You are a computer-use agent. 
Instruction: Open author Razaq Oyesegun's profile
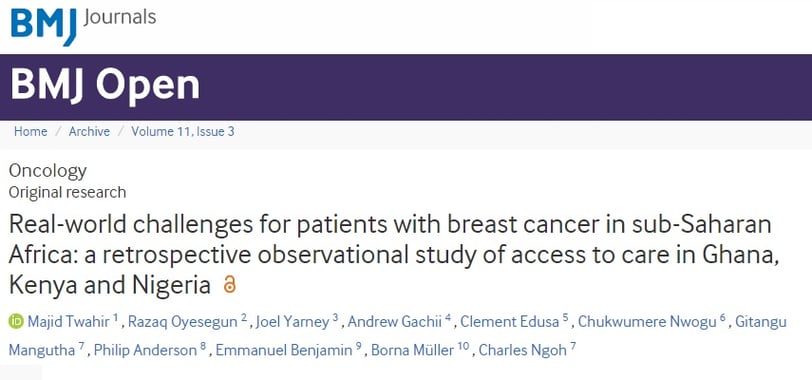point(183,321)
